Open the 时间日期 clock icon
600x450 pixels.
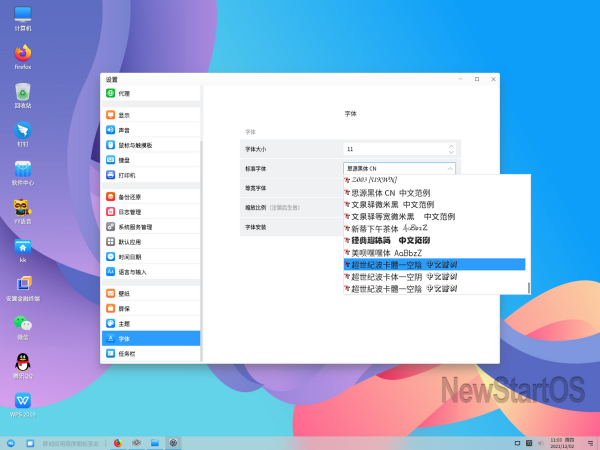pyautogui.click(x=111, y=257)
